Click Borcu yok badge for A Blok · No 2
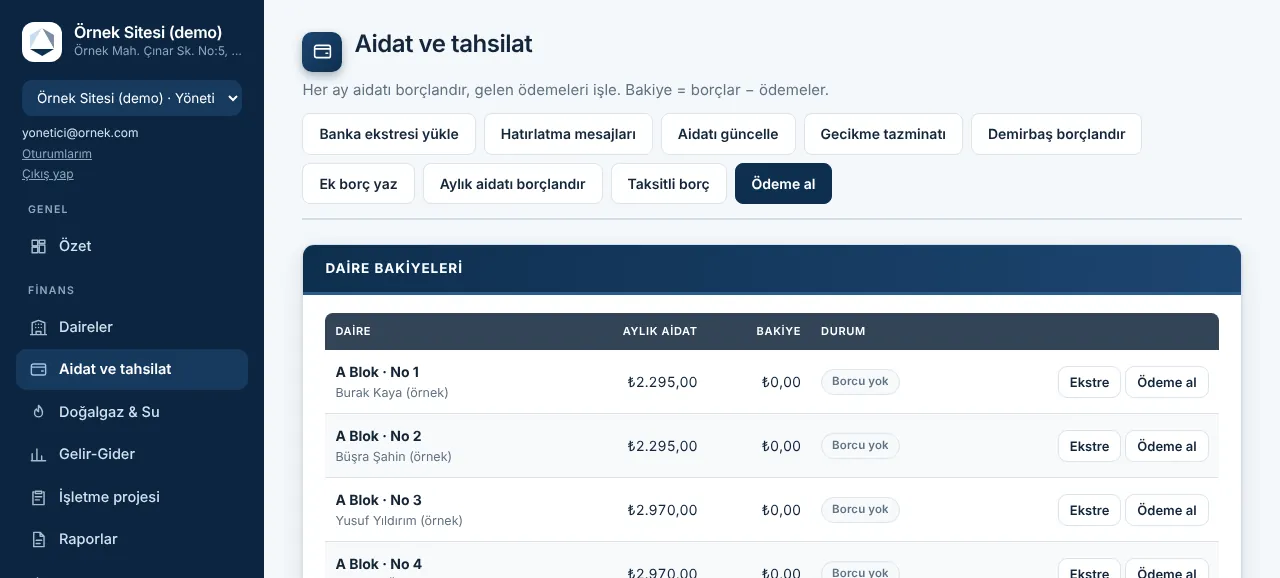 point(860,446)
